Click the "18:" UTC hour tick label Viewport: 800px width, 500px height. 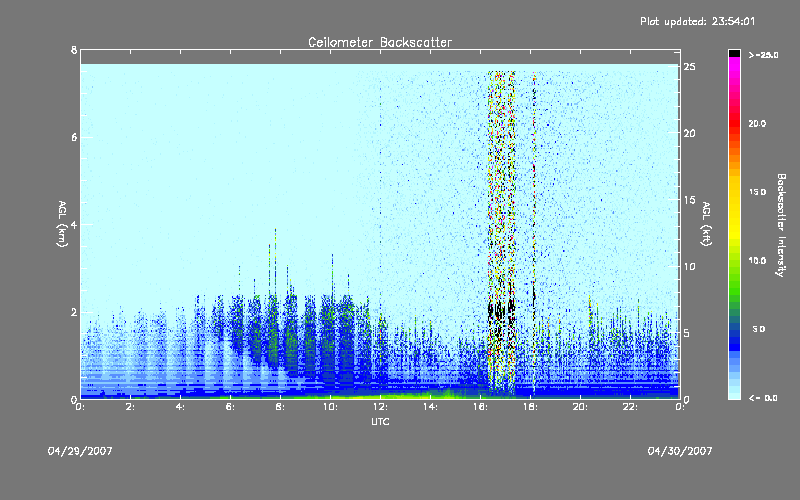[x=530, y=407]
